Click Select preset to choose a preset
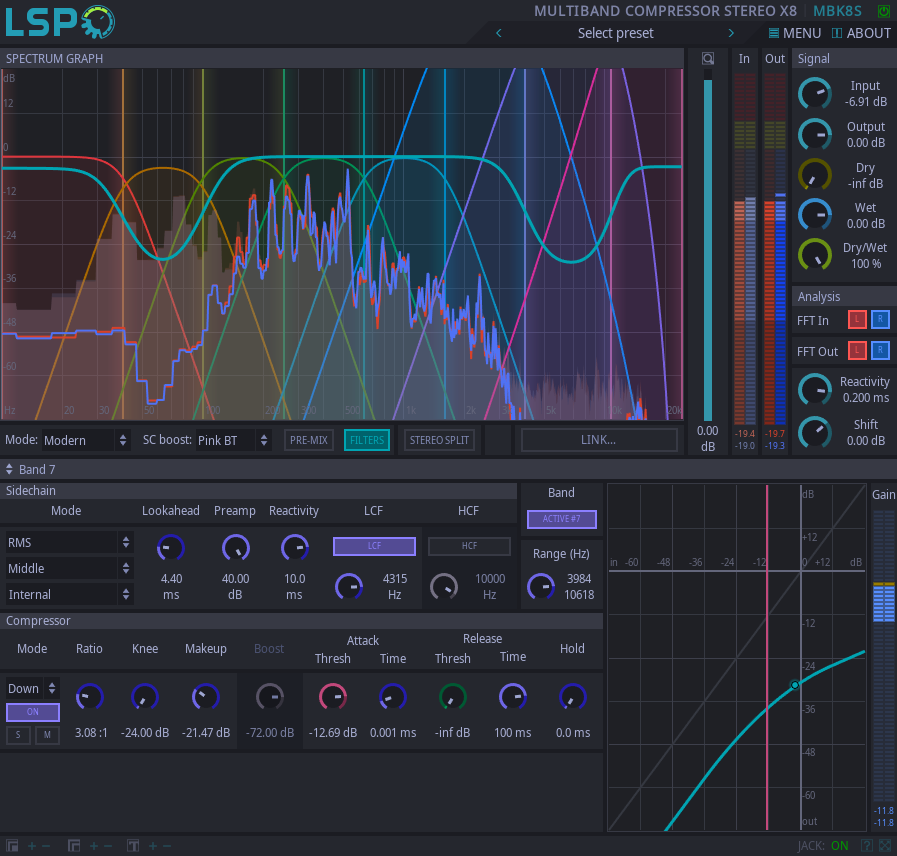The image size is (897, 856). (615, 32)
